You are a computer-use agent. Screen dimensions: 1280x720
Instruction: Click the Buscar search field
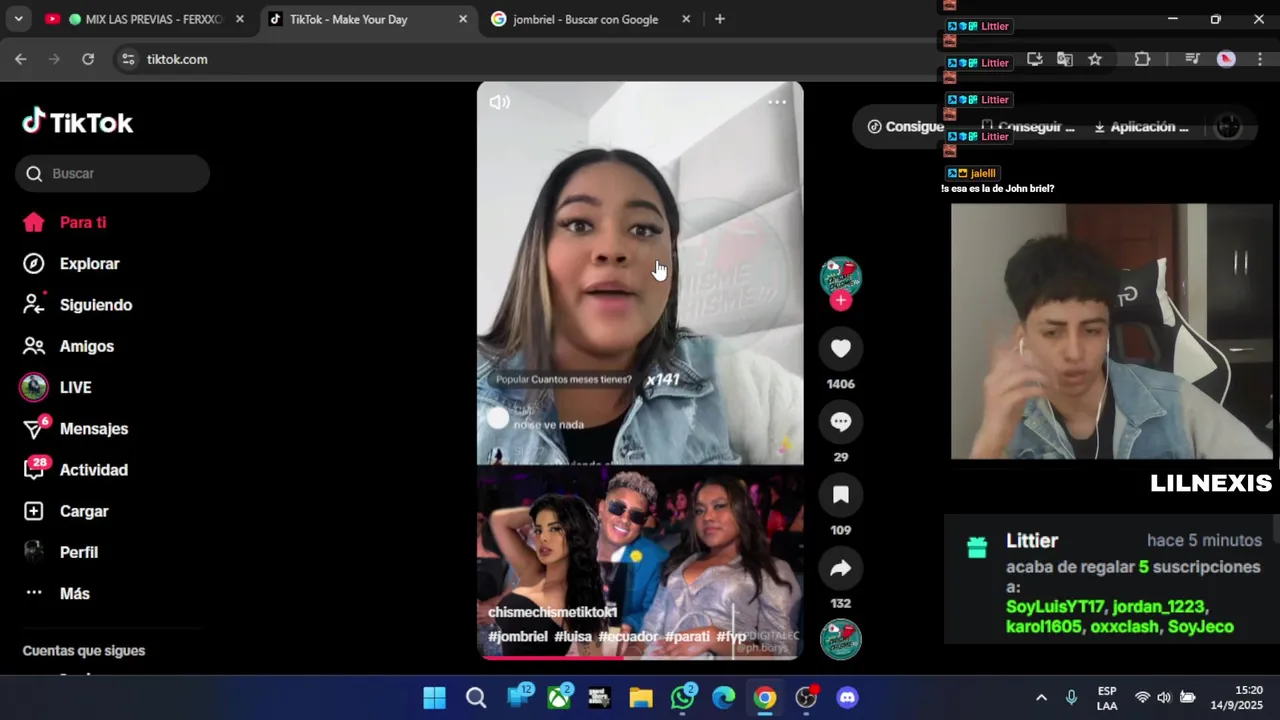point(112,173)
